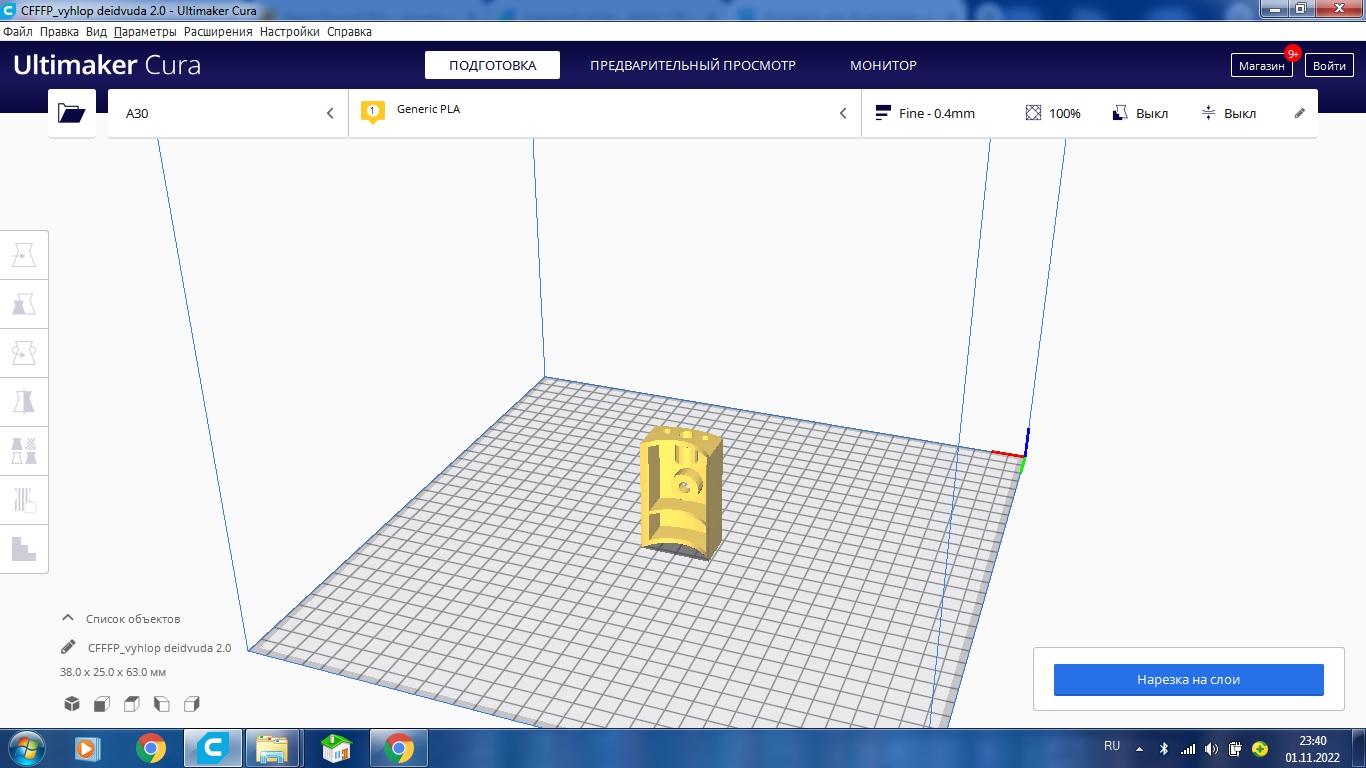Image resolution: width=1366 pixels, height=768 pixels.
Task: Select the Move tool in left toolbar
Action: click(x=24, y=256)
